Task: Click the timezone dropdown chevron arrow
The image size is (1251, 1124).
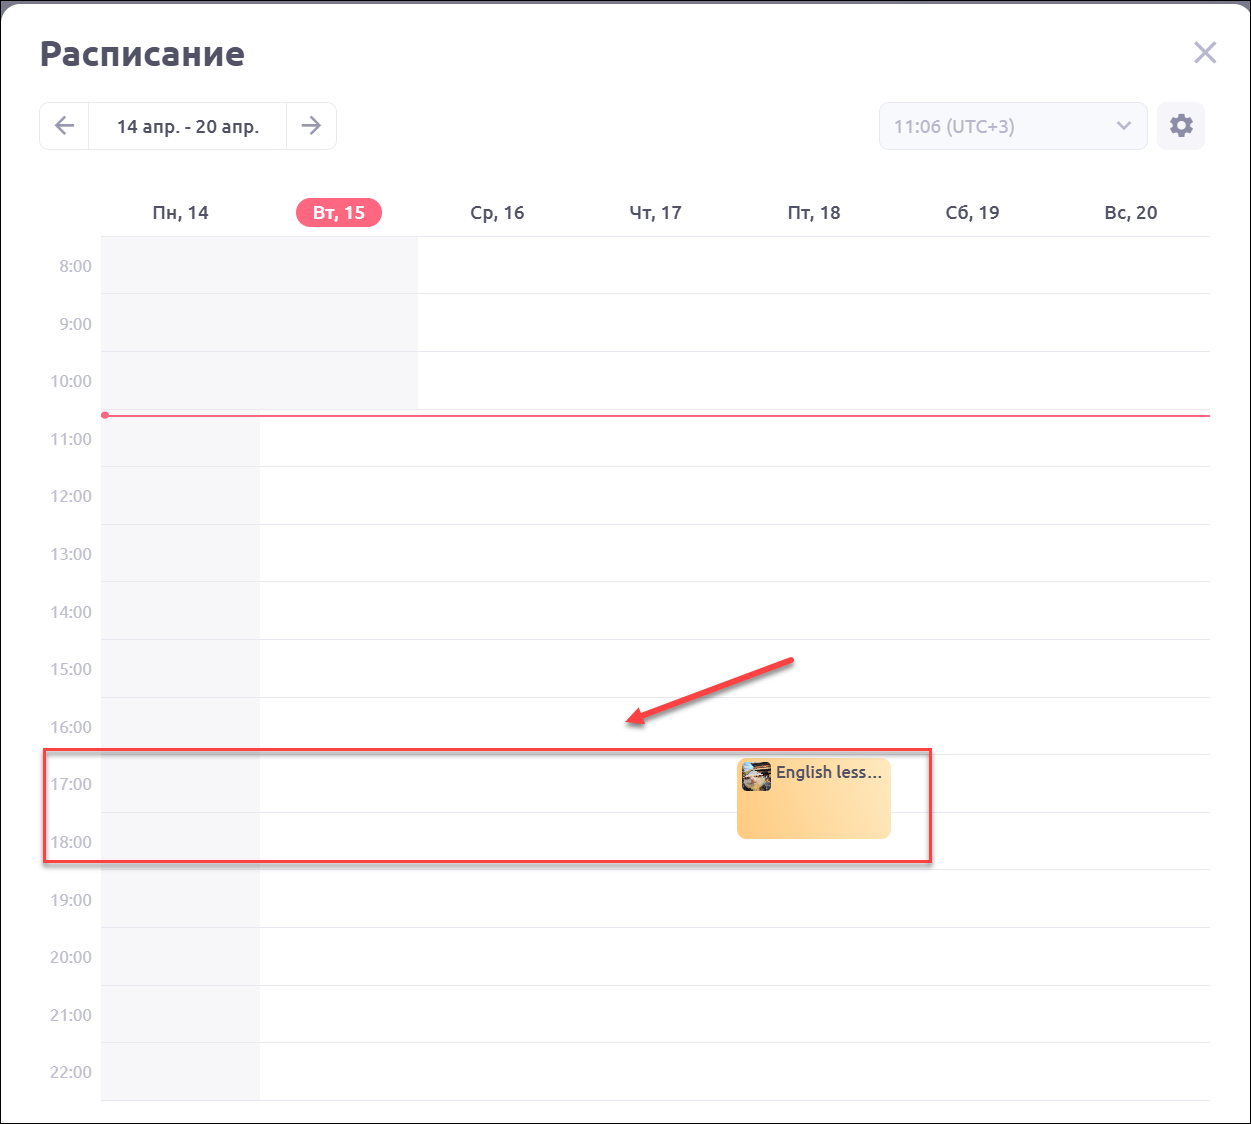Action: pyautogui.click(x=1124, y=126)
